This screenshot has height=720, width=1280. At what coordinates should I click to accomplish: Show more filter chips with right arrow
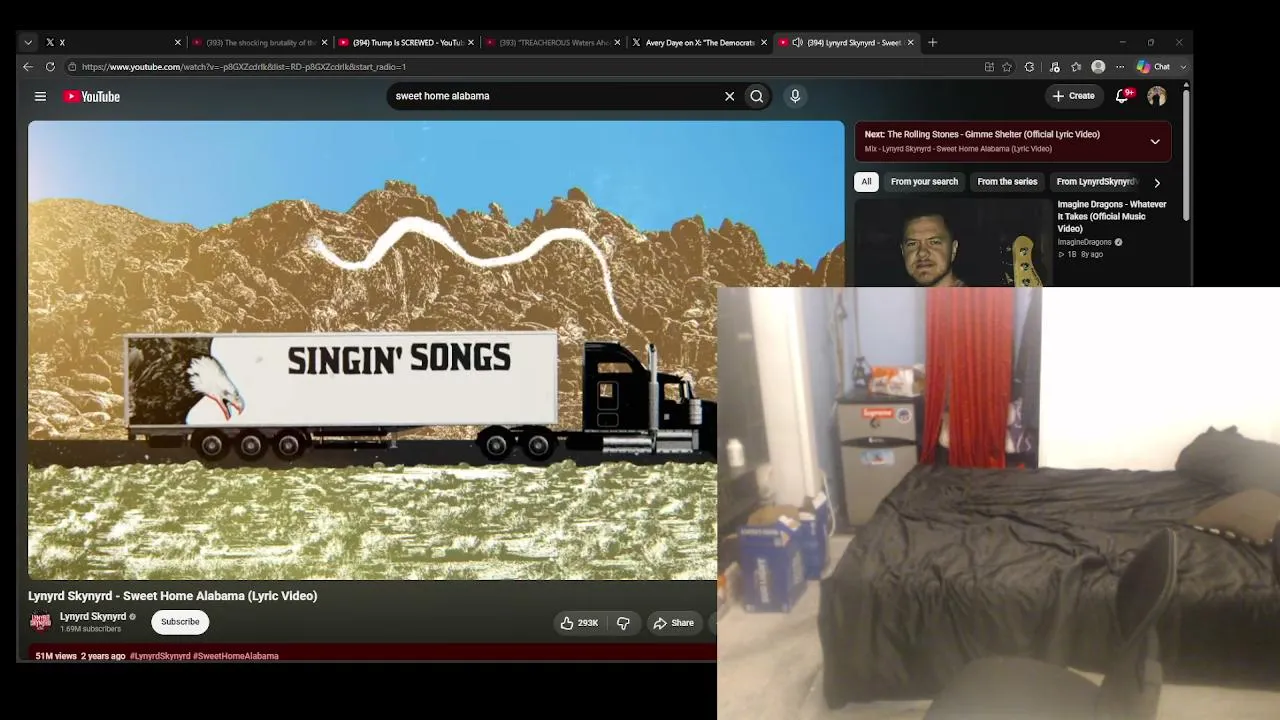1157,182
